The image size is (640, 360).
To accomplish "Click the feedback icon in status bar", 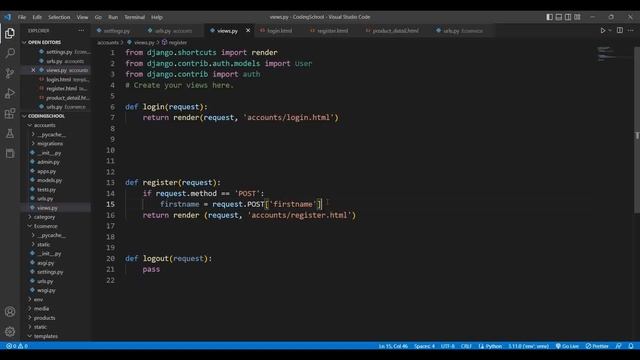I will tap(619, 346).
